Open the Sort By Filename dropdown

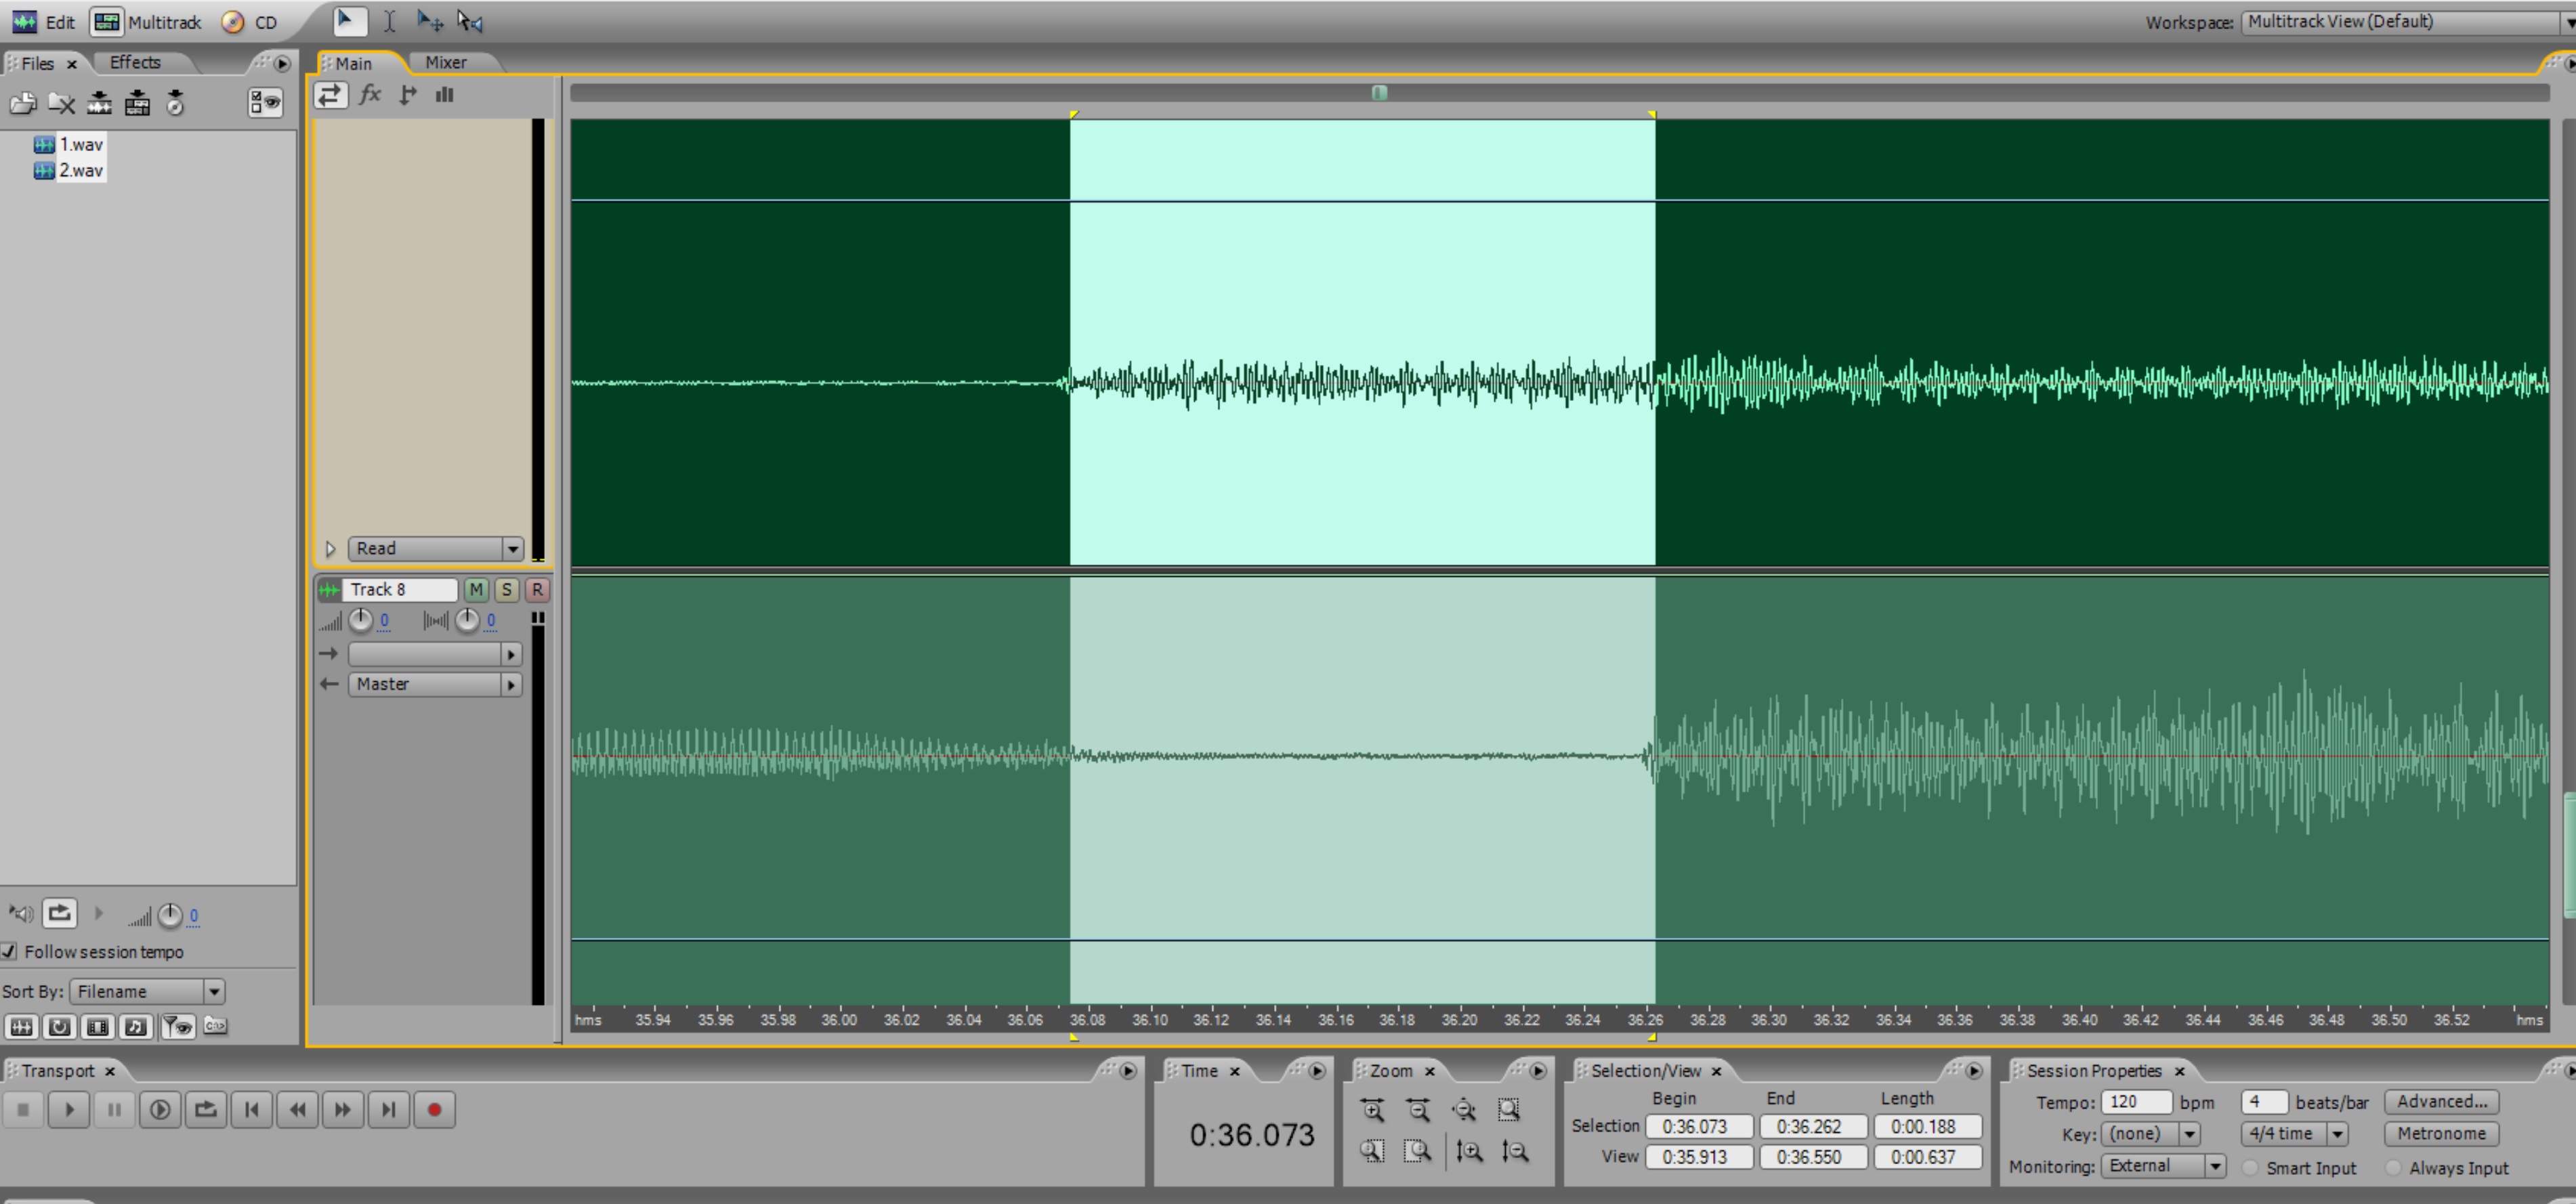(x=213, y=991)
